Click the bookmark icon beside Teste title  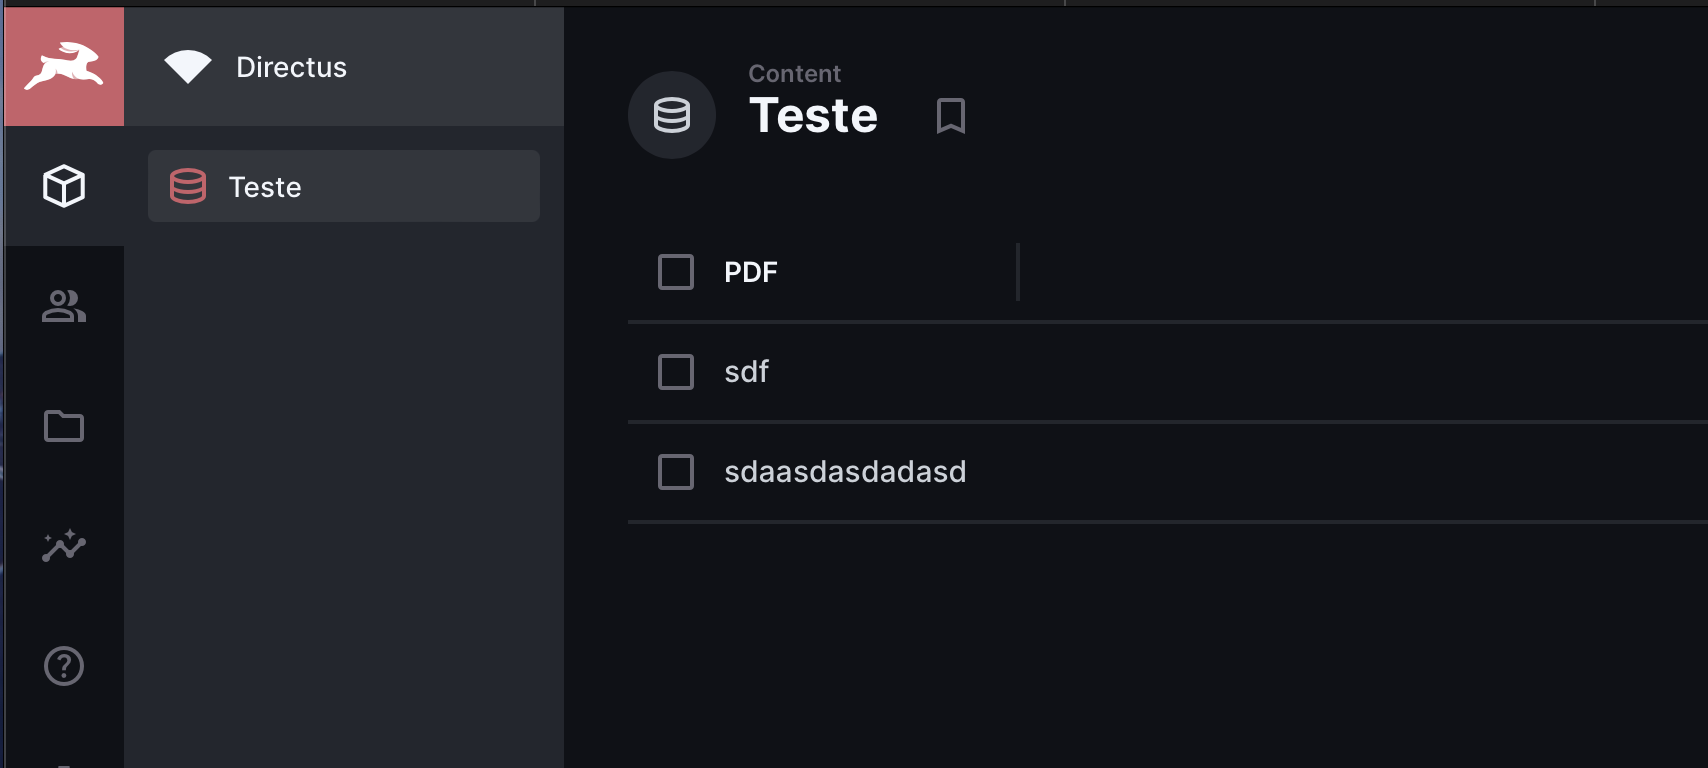click(950, 116)
